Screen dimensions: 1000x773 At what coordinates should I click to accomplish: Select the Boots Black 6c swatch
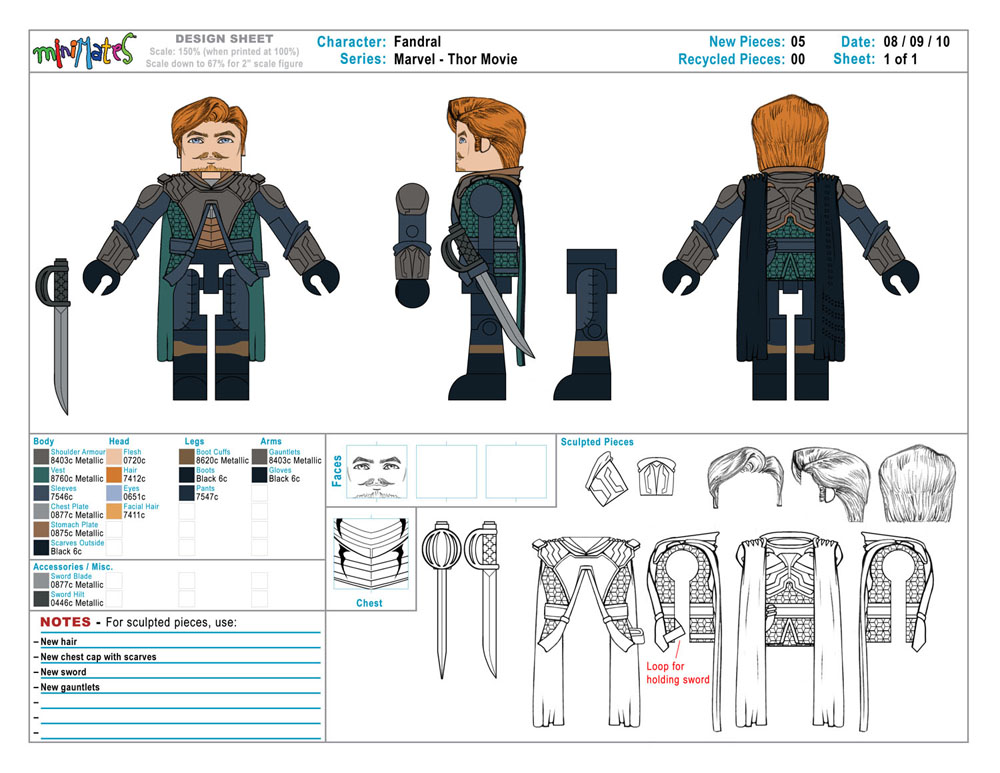(187, 475)
